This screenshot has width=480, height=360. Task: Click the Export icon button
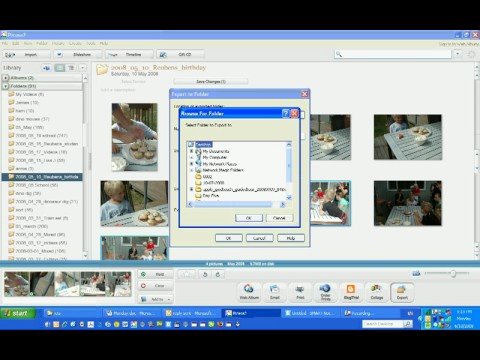[402, 292]
